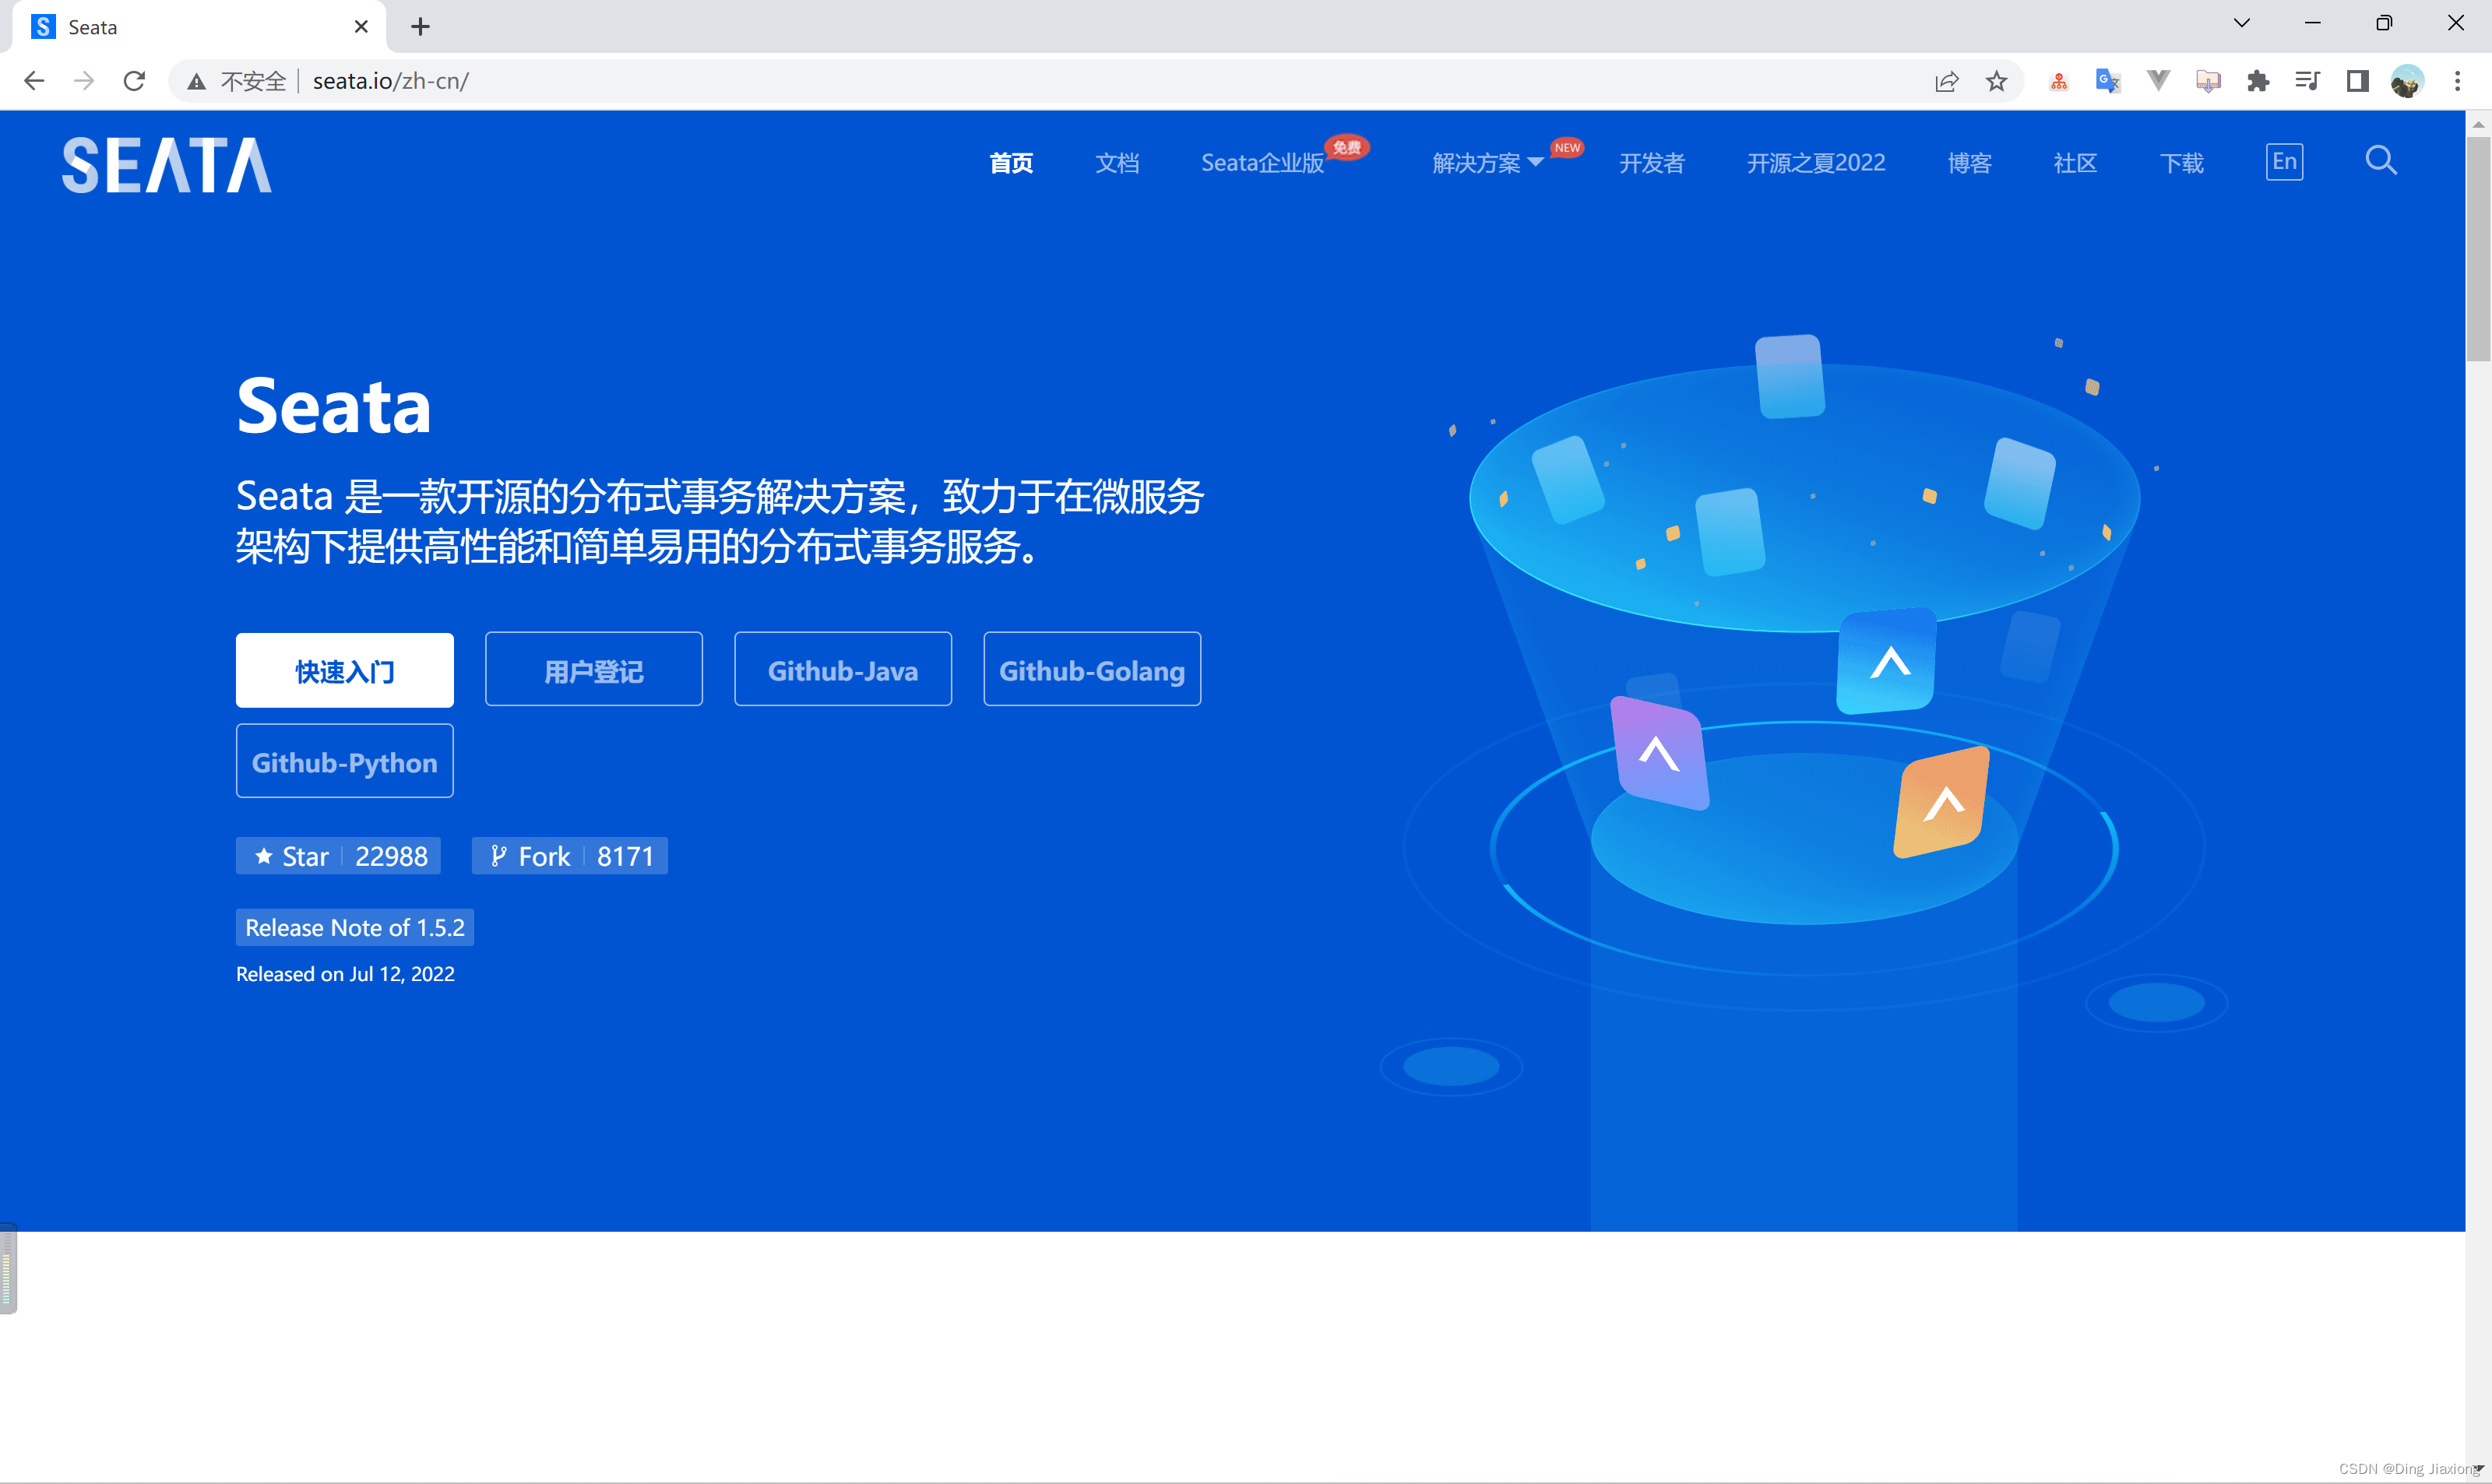Open the Extensions puzzle piece menu
2492x1484 pixels.
click(2258, 81)
